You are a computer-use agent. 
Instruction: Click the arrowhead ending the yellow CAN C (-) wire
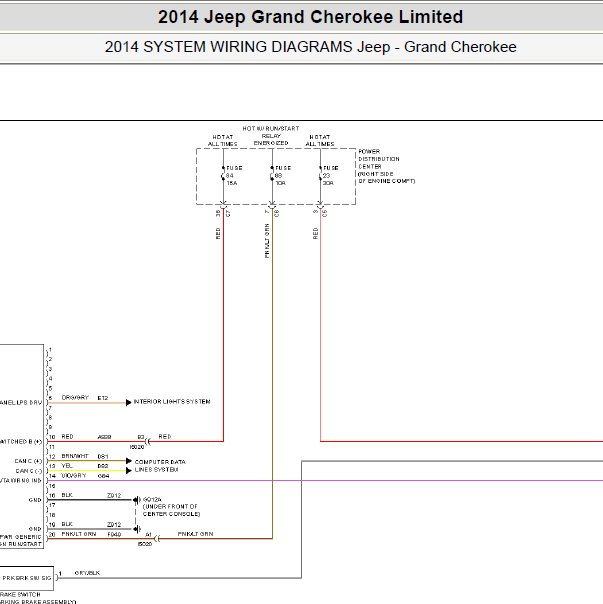[x=129, y=471]
